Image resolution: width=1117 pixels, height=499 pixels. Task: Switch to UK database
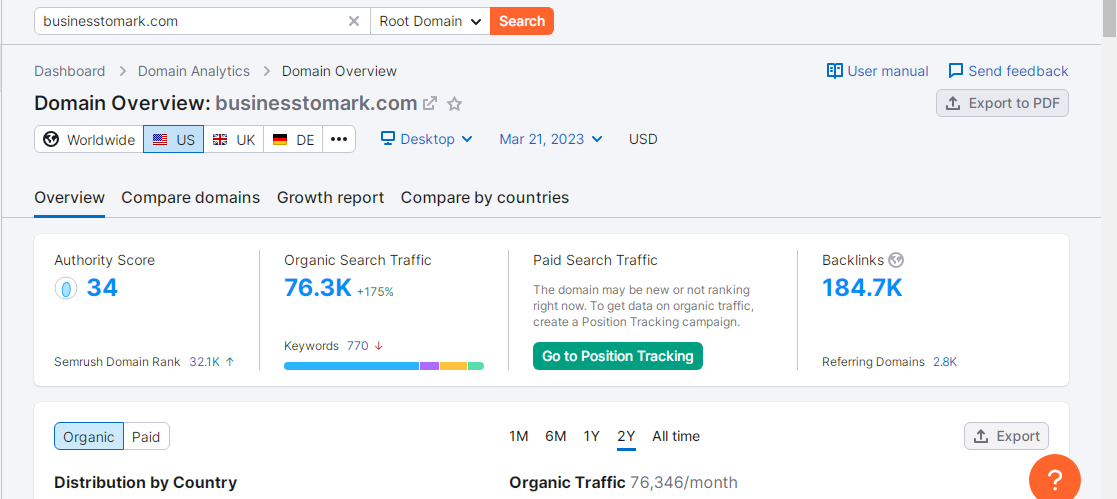(x=234, y=139)
